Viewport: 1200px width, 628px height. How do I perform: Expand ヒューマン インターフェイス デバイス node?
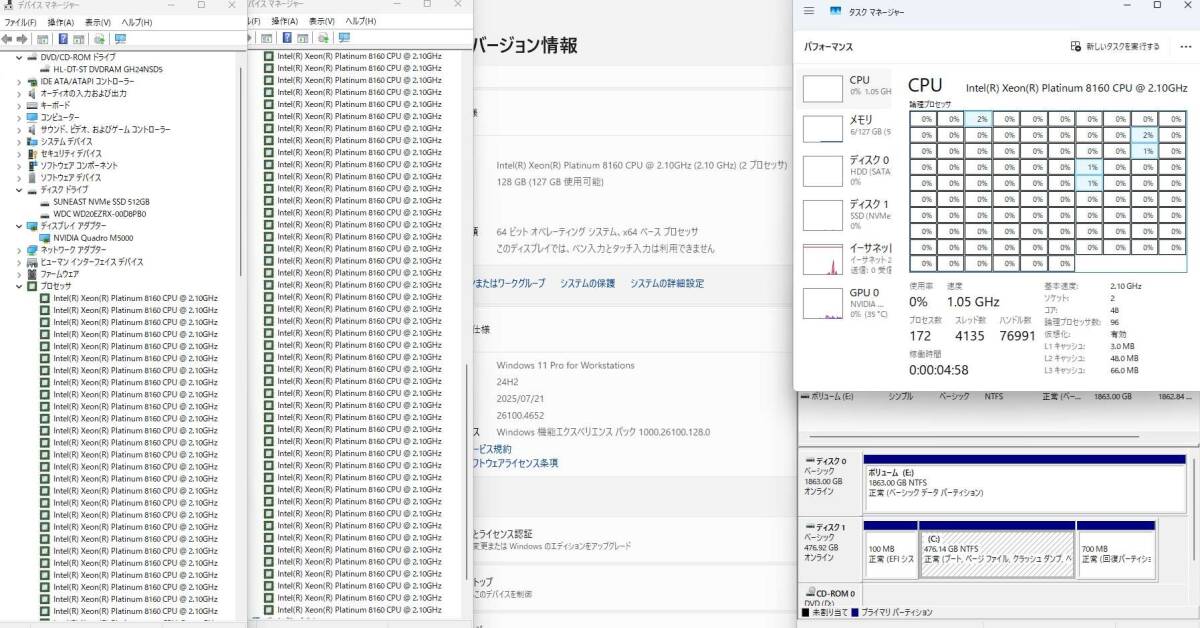[19, 262]
